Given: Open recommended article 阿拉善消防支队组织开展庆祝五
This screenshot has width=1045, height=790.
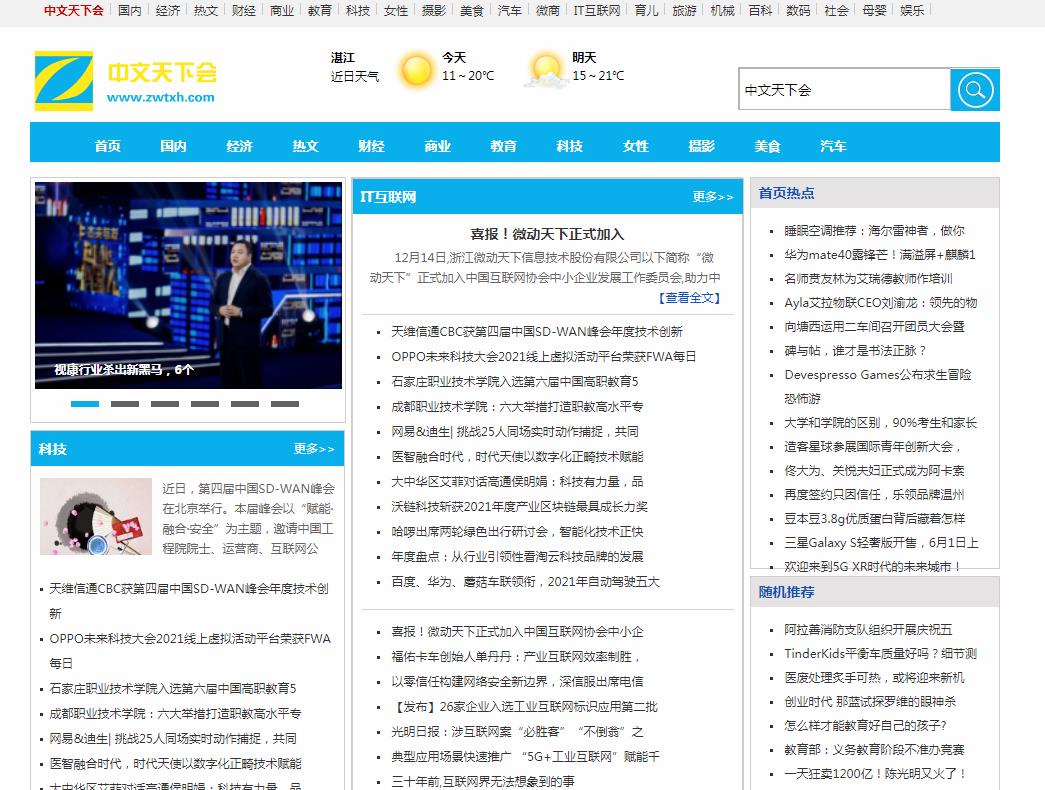Looking at the screenshot, I should tap(868, 629).
